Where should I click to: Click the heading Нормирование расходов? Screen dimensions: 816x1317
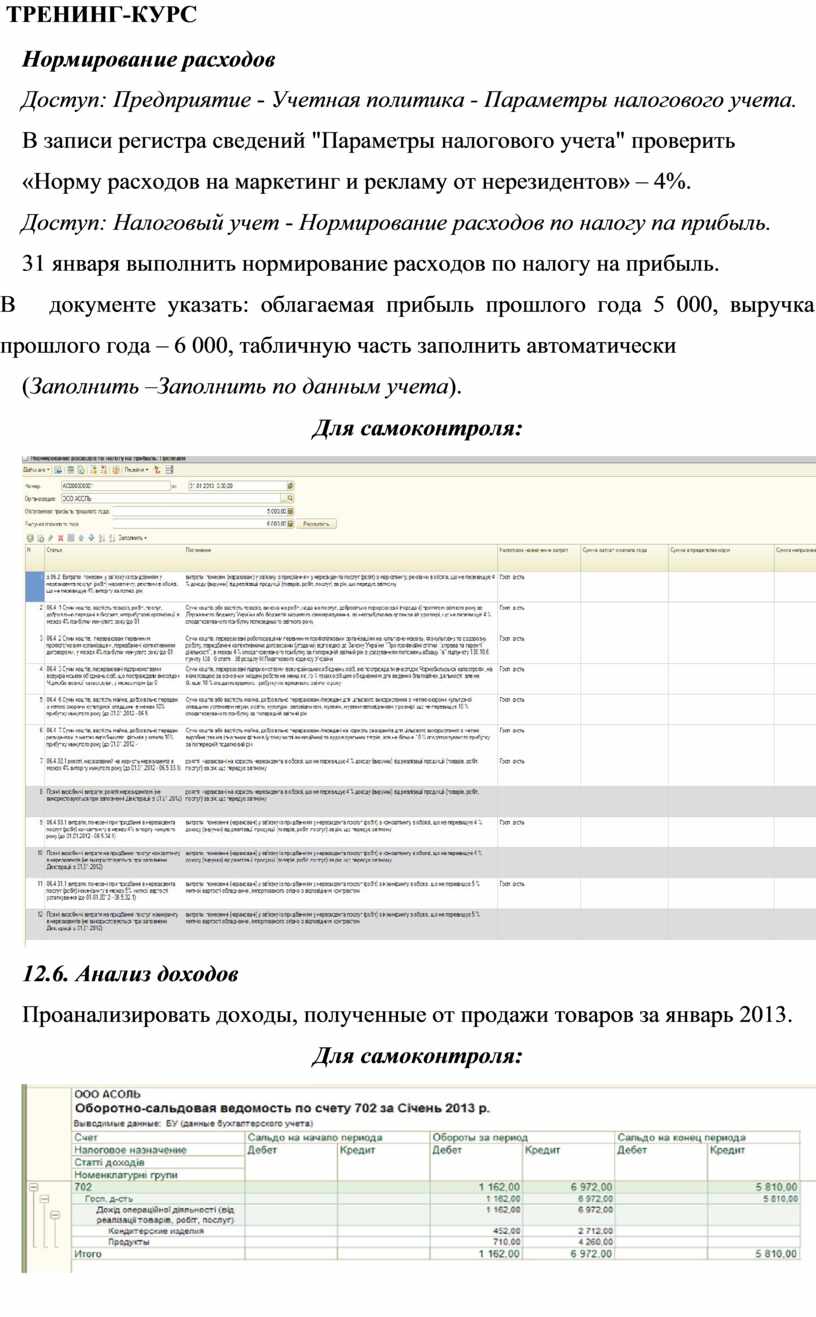coord(149,61)
